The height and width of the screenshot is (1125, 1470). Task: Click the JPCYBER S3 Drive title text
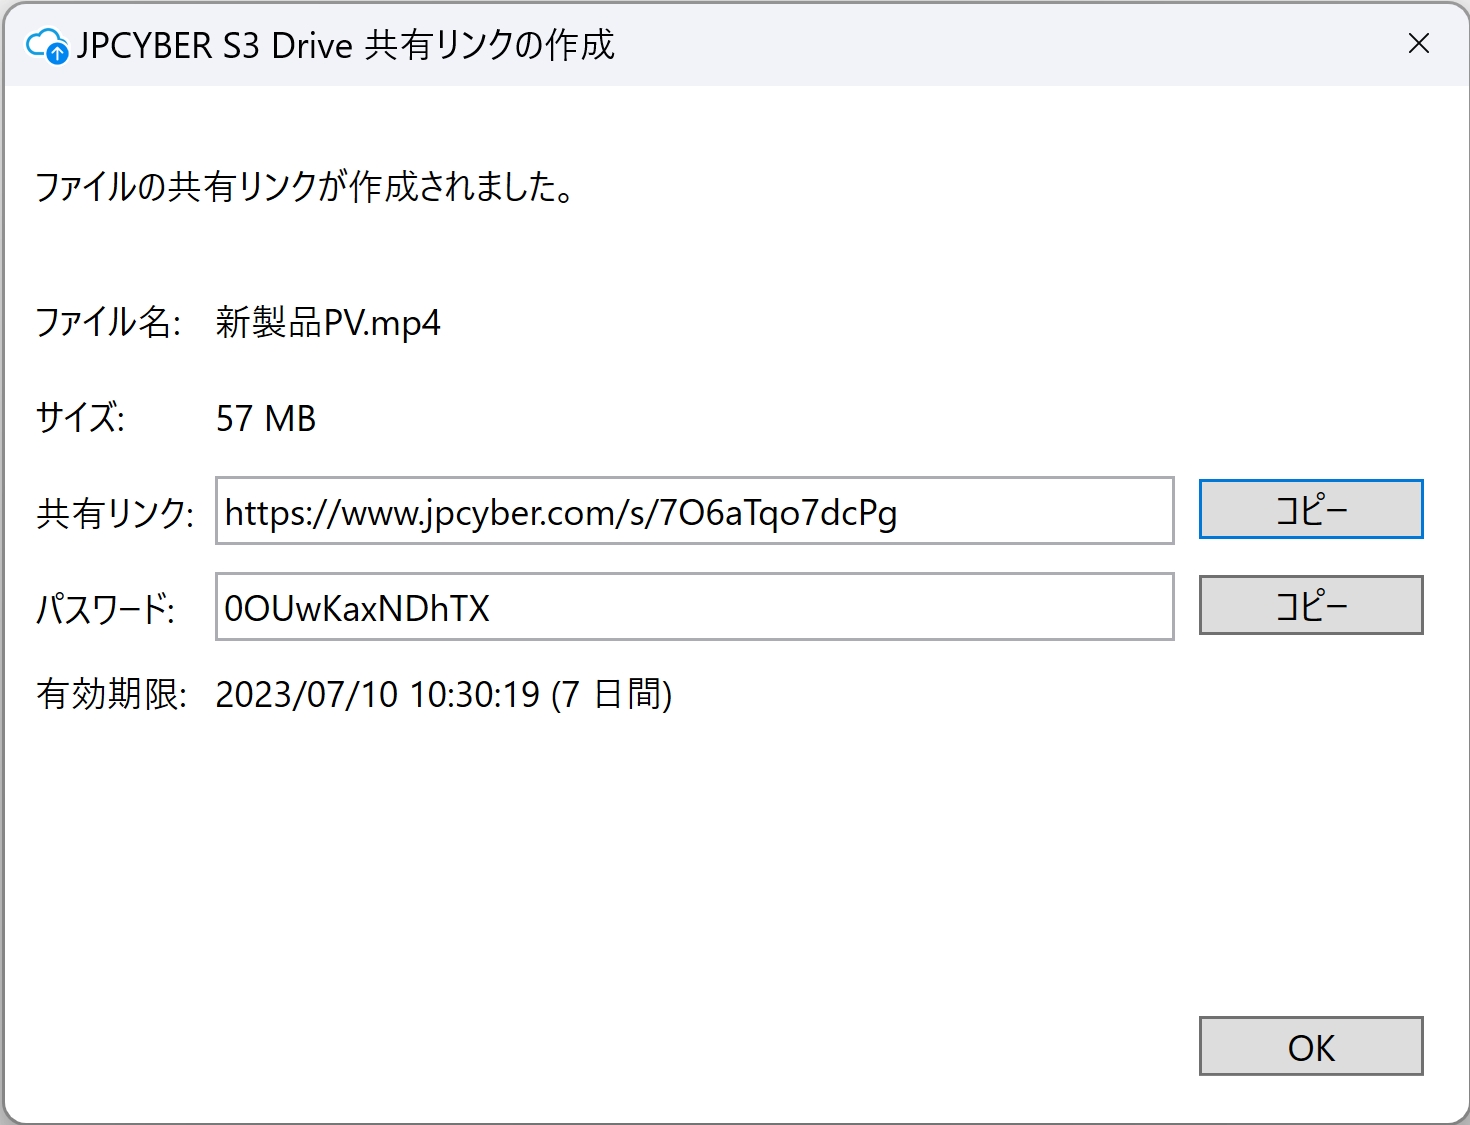(214, 46)
